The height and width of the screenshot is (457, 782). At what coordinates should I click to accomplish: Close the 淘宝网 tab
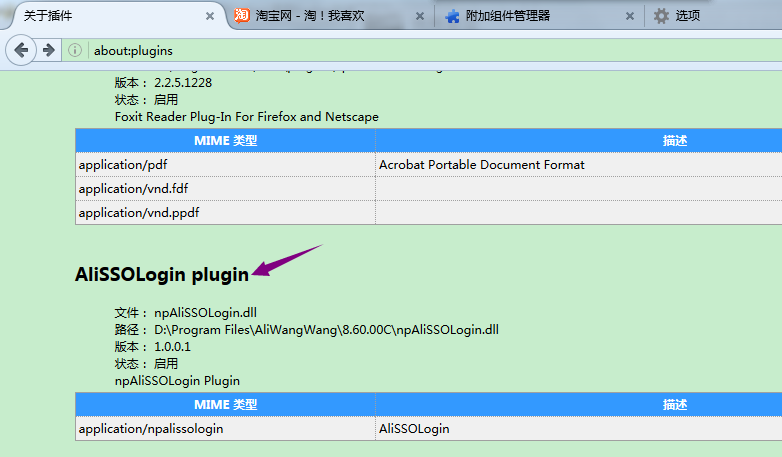tap(418, 16)
